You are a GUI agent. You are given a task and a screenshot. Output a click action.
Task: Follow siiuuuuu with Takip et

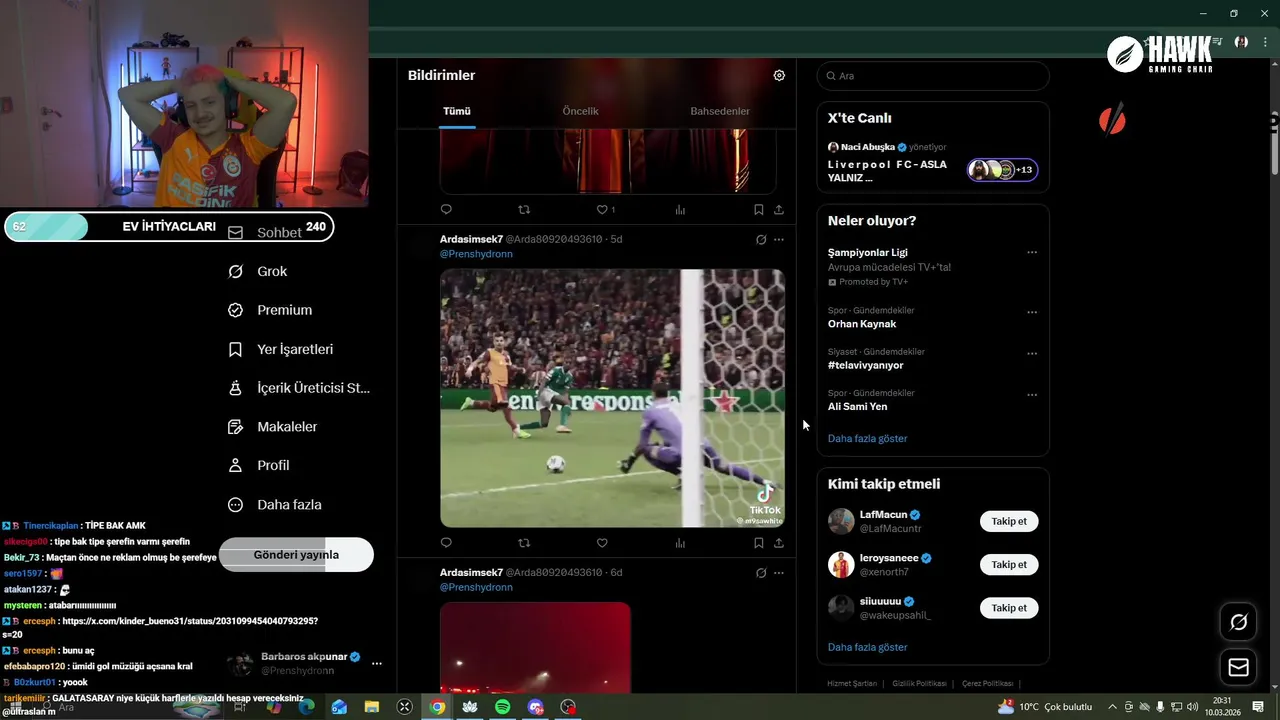pyautogui.click(x=1009, y=608)
